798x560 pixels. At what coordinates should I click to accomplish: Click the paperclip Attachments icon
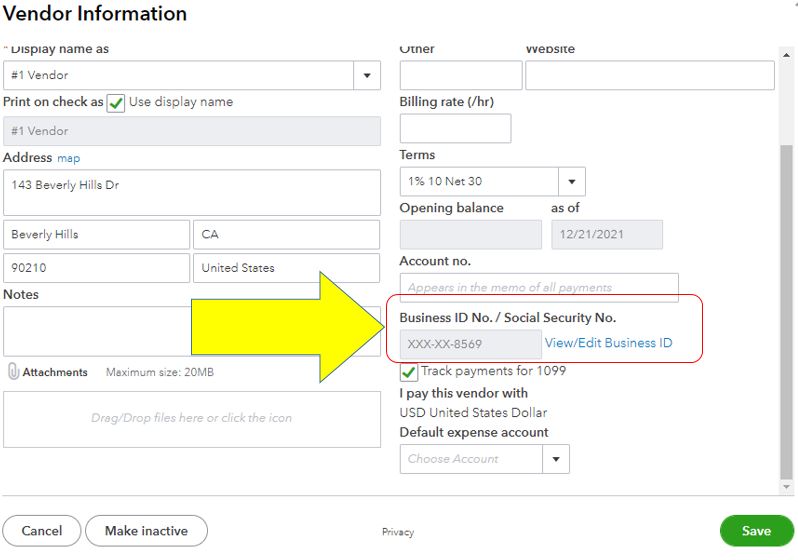click(13, 372)
